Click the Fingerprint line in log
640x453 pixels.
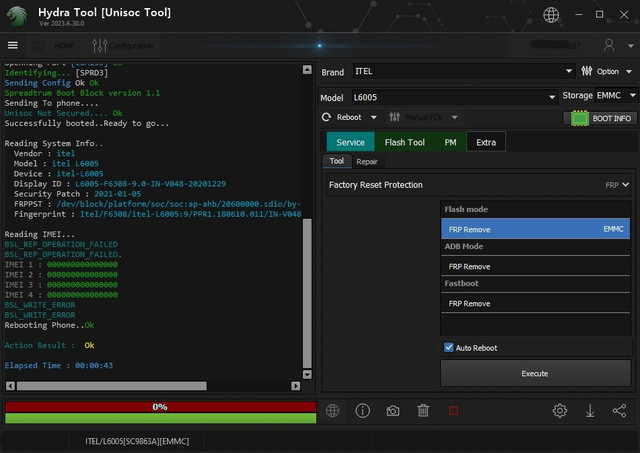[158, 214]
